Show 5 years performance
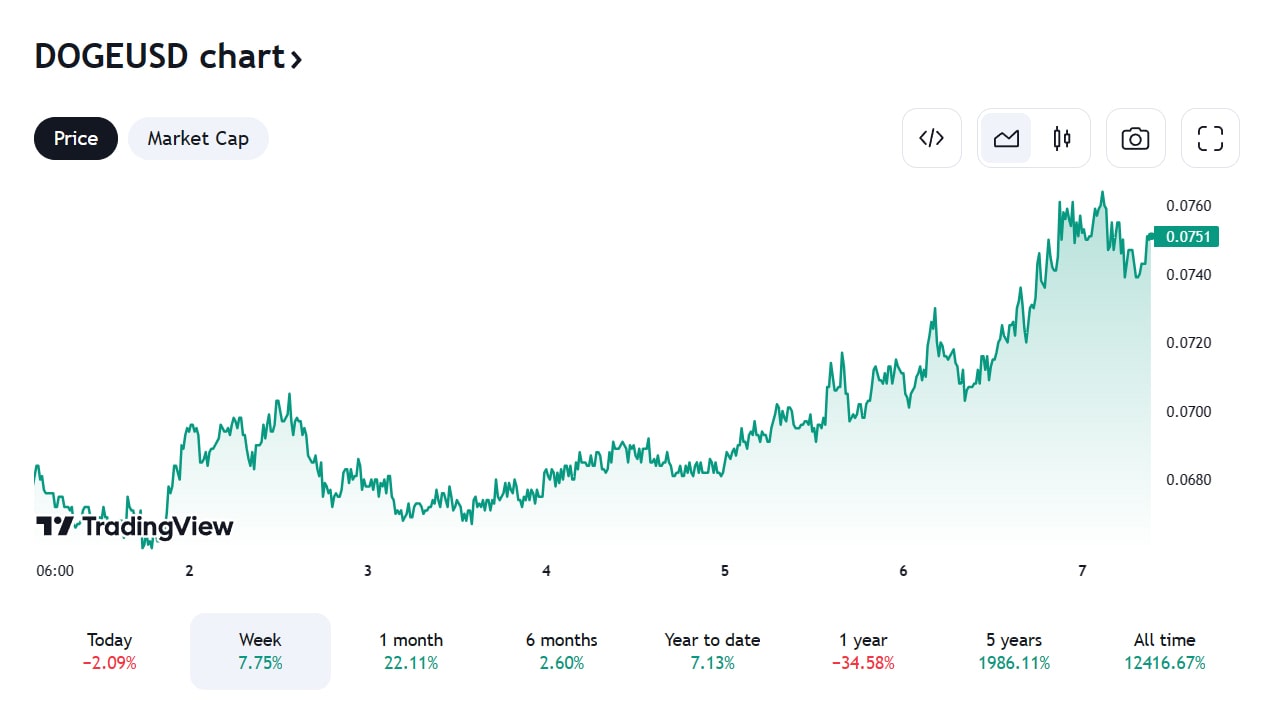 tap(1014, 651)
